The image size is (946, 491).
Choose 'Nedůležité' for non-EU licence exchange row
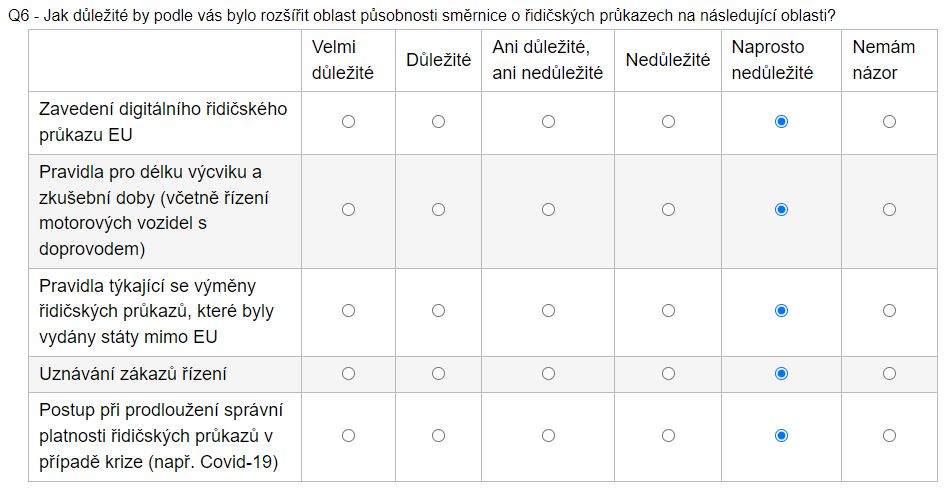pyautogui.click(x=668, y=311)
